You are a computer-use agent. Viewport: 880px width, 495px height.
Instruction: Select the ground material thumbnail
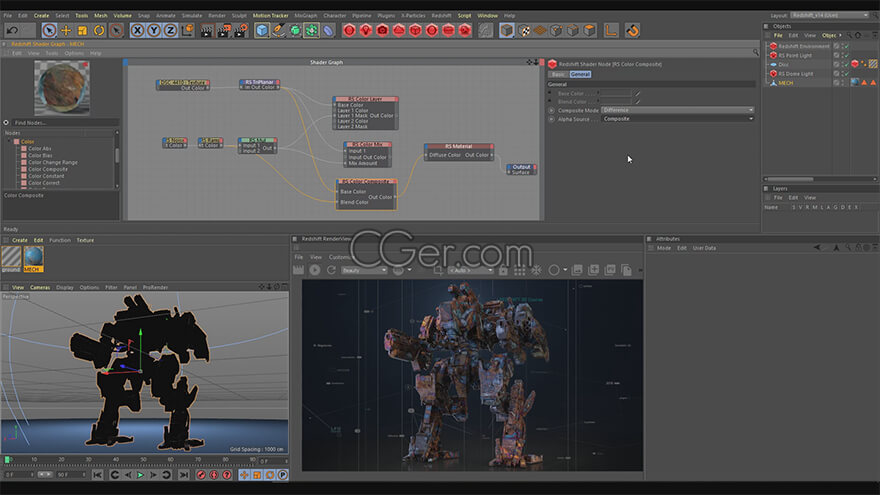coord(11,258)
